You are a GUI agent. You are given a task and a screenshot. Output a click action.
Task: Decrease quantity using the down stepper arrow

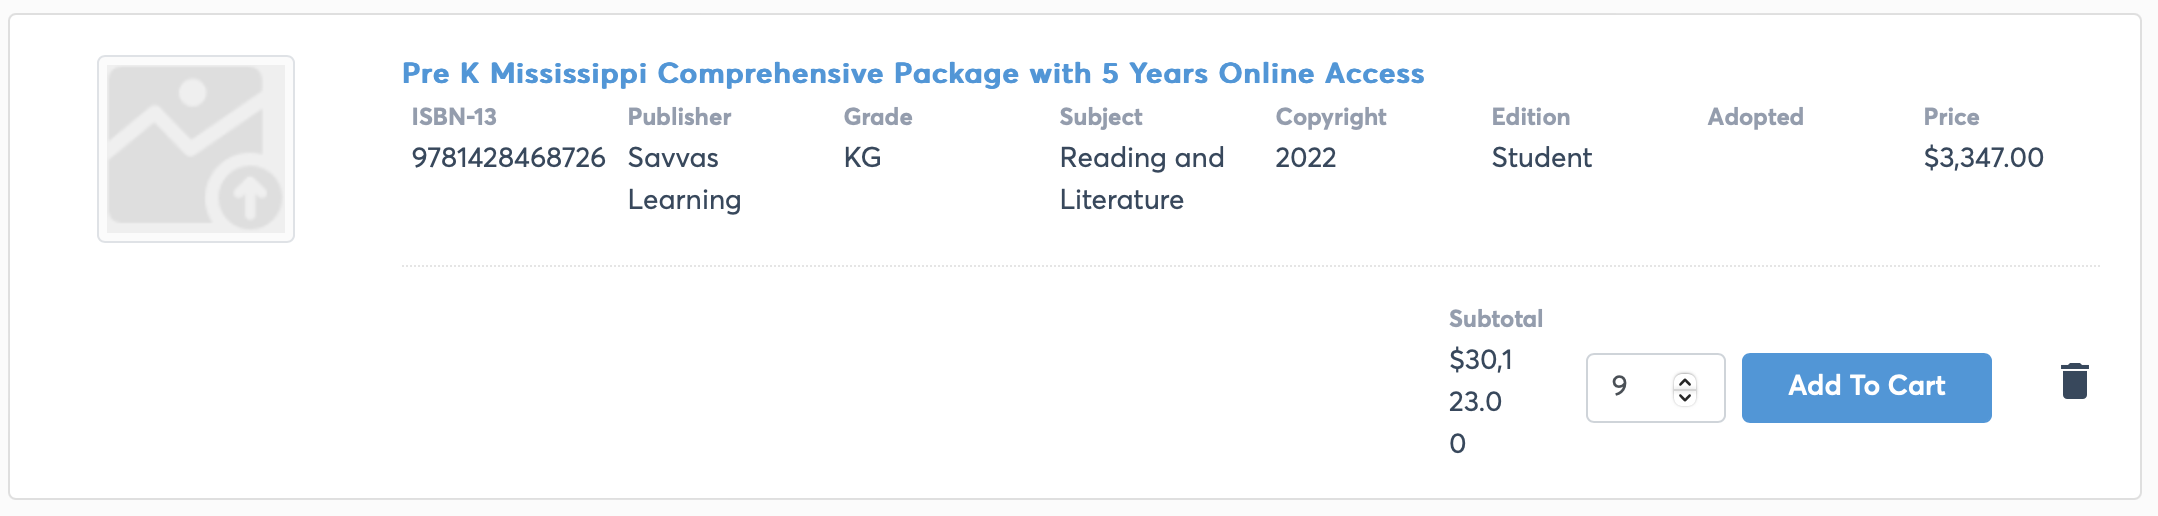click(x=1685, y=397)
